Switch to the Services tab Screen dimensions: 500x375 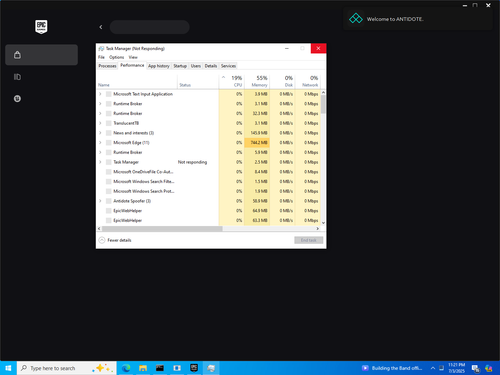click(228, 66)
